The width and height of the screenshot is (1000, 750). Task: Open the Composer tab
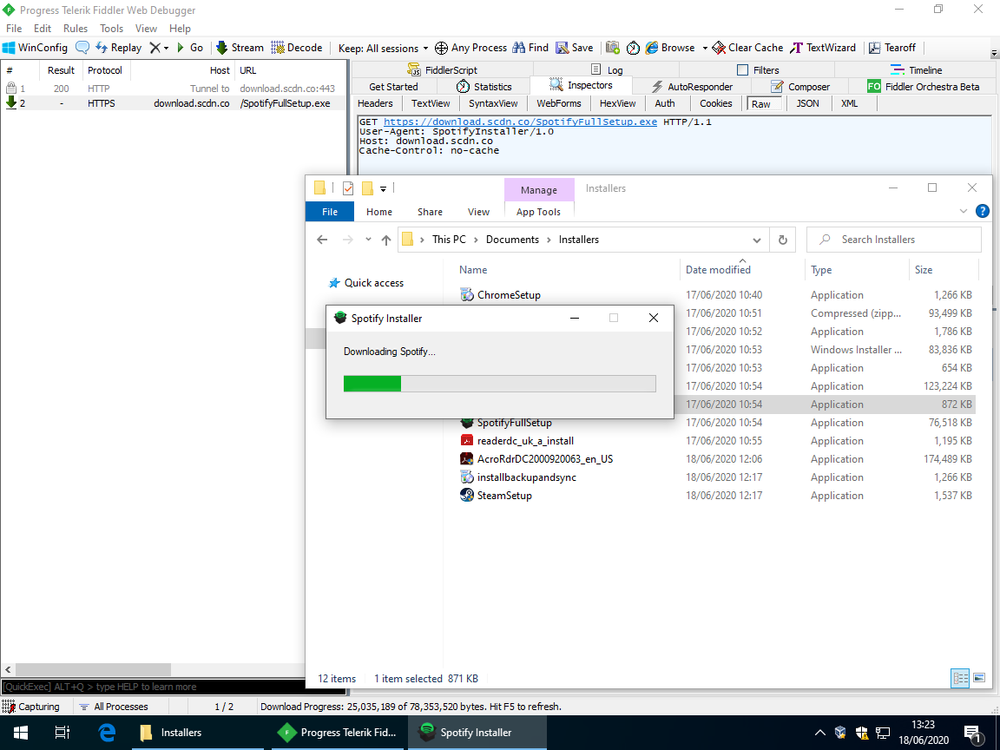click(800, 86)
